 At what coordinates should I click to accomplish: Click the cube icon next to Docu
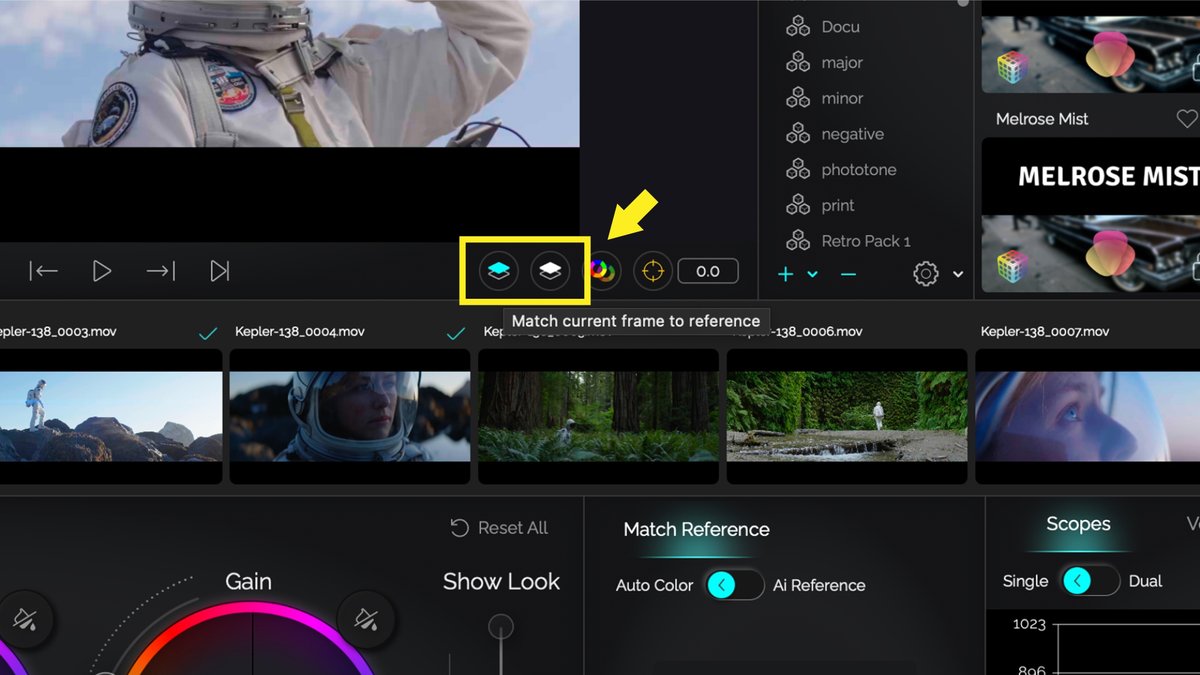[x=798, y=27]
